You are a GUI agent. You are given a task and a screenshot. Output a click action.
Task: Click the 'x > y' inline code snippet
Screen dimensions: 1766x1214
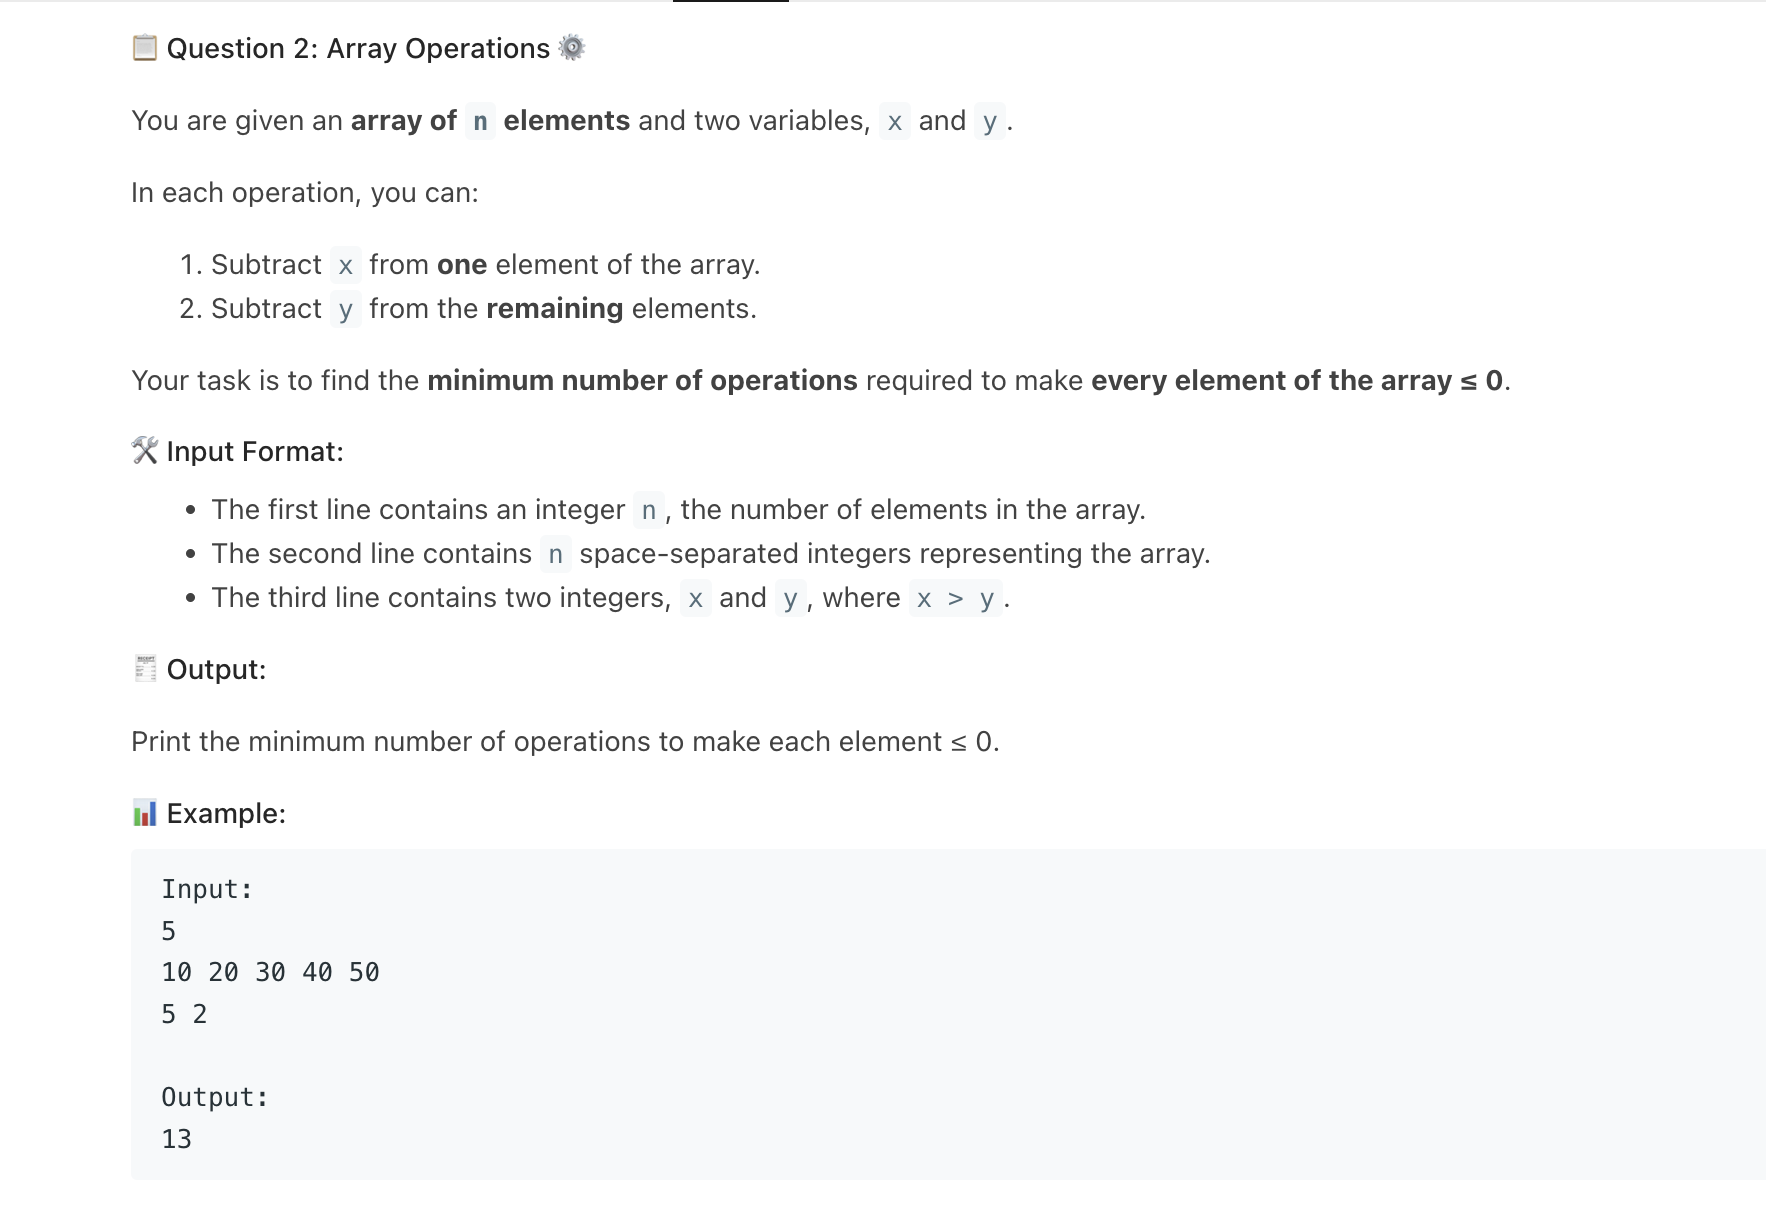coord(955,598)
